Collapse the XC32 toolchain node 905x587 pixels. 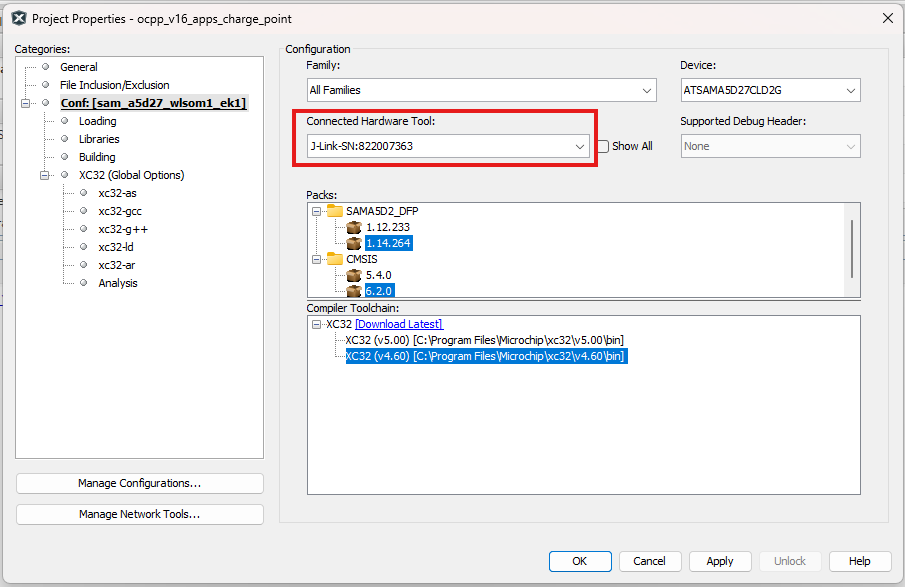(316, 324)
